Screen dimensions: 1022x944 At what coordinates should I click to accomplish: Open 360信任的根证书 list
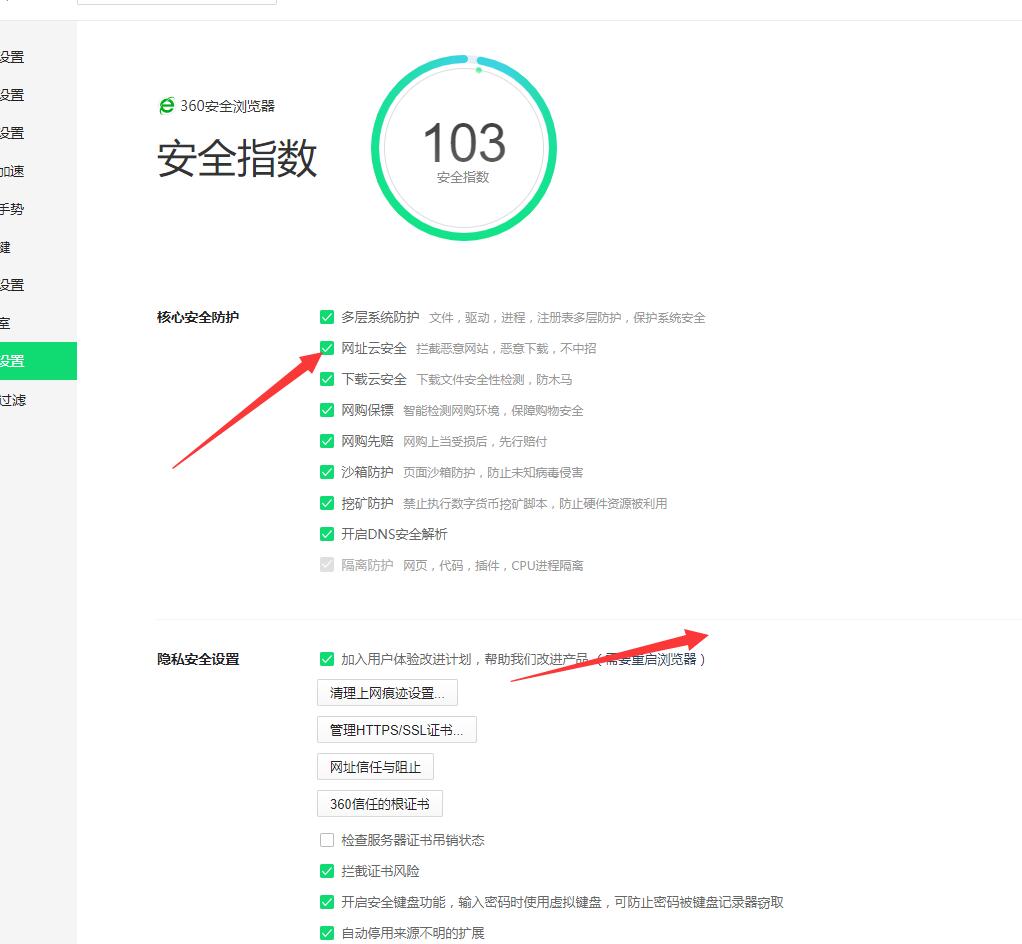[379, 803]
